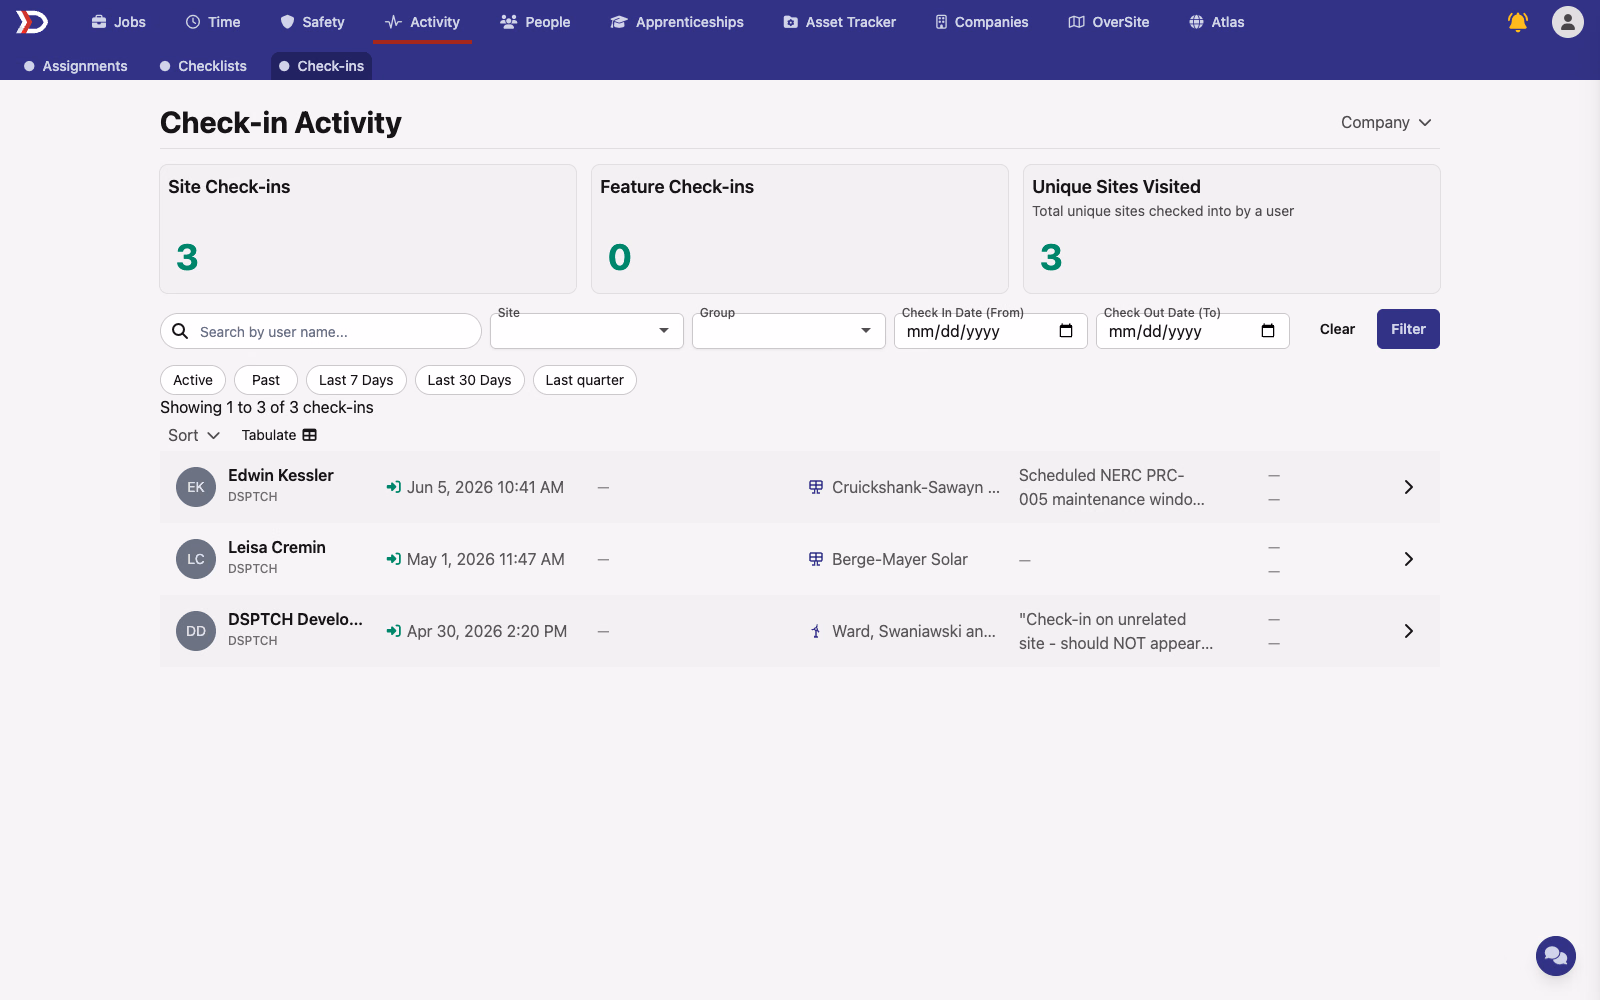Open the Jobs menu
1600x1000 pixels.
(118, 22)
